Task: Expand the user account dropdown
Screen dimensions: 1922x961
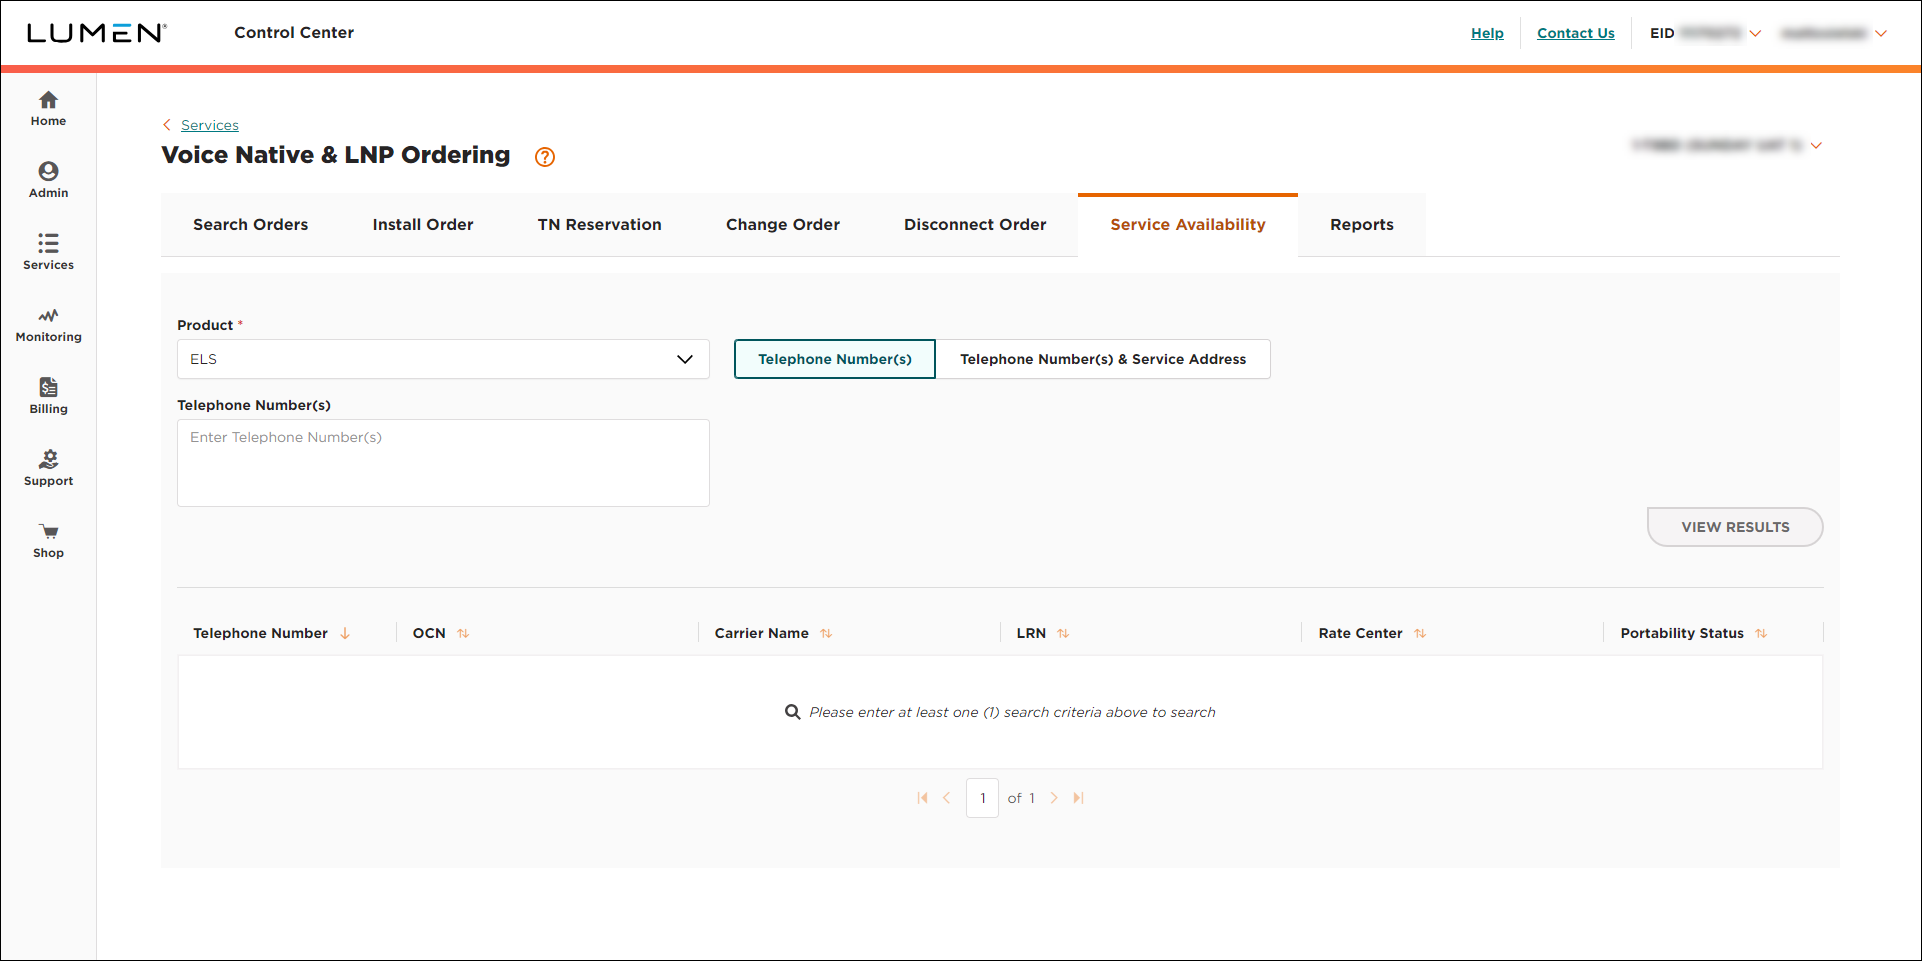Action: tap(1881, 33)
